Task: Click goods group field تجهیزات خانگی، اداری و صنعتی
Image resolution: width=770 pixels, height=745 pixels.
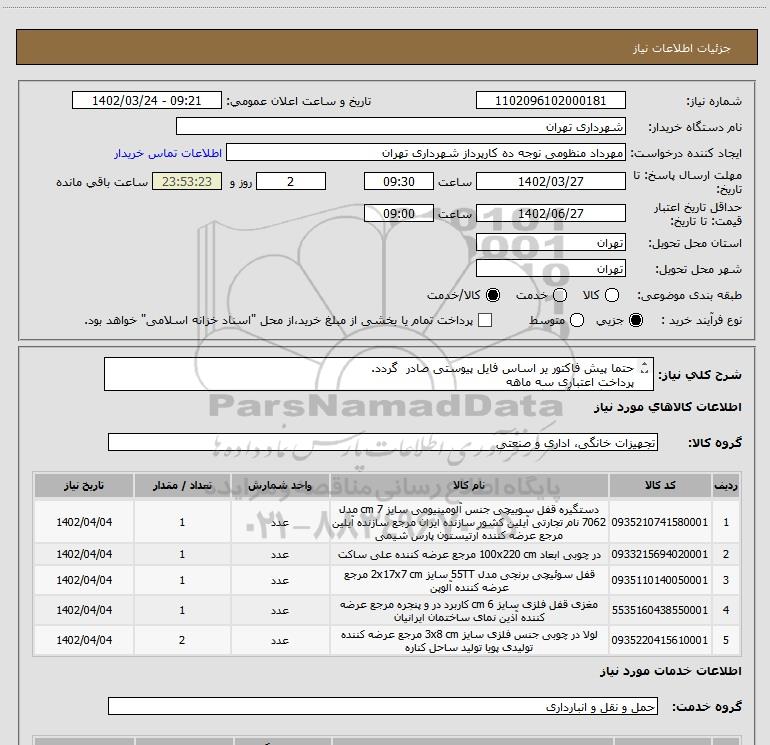Action: [383, 442]
